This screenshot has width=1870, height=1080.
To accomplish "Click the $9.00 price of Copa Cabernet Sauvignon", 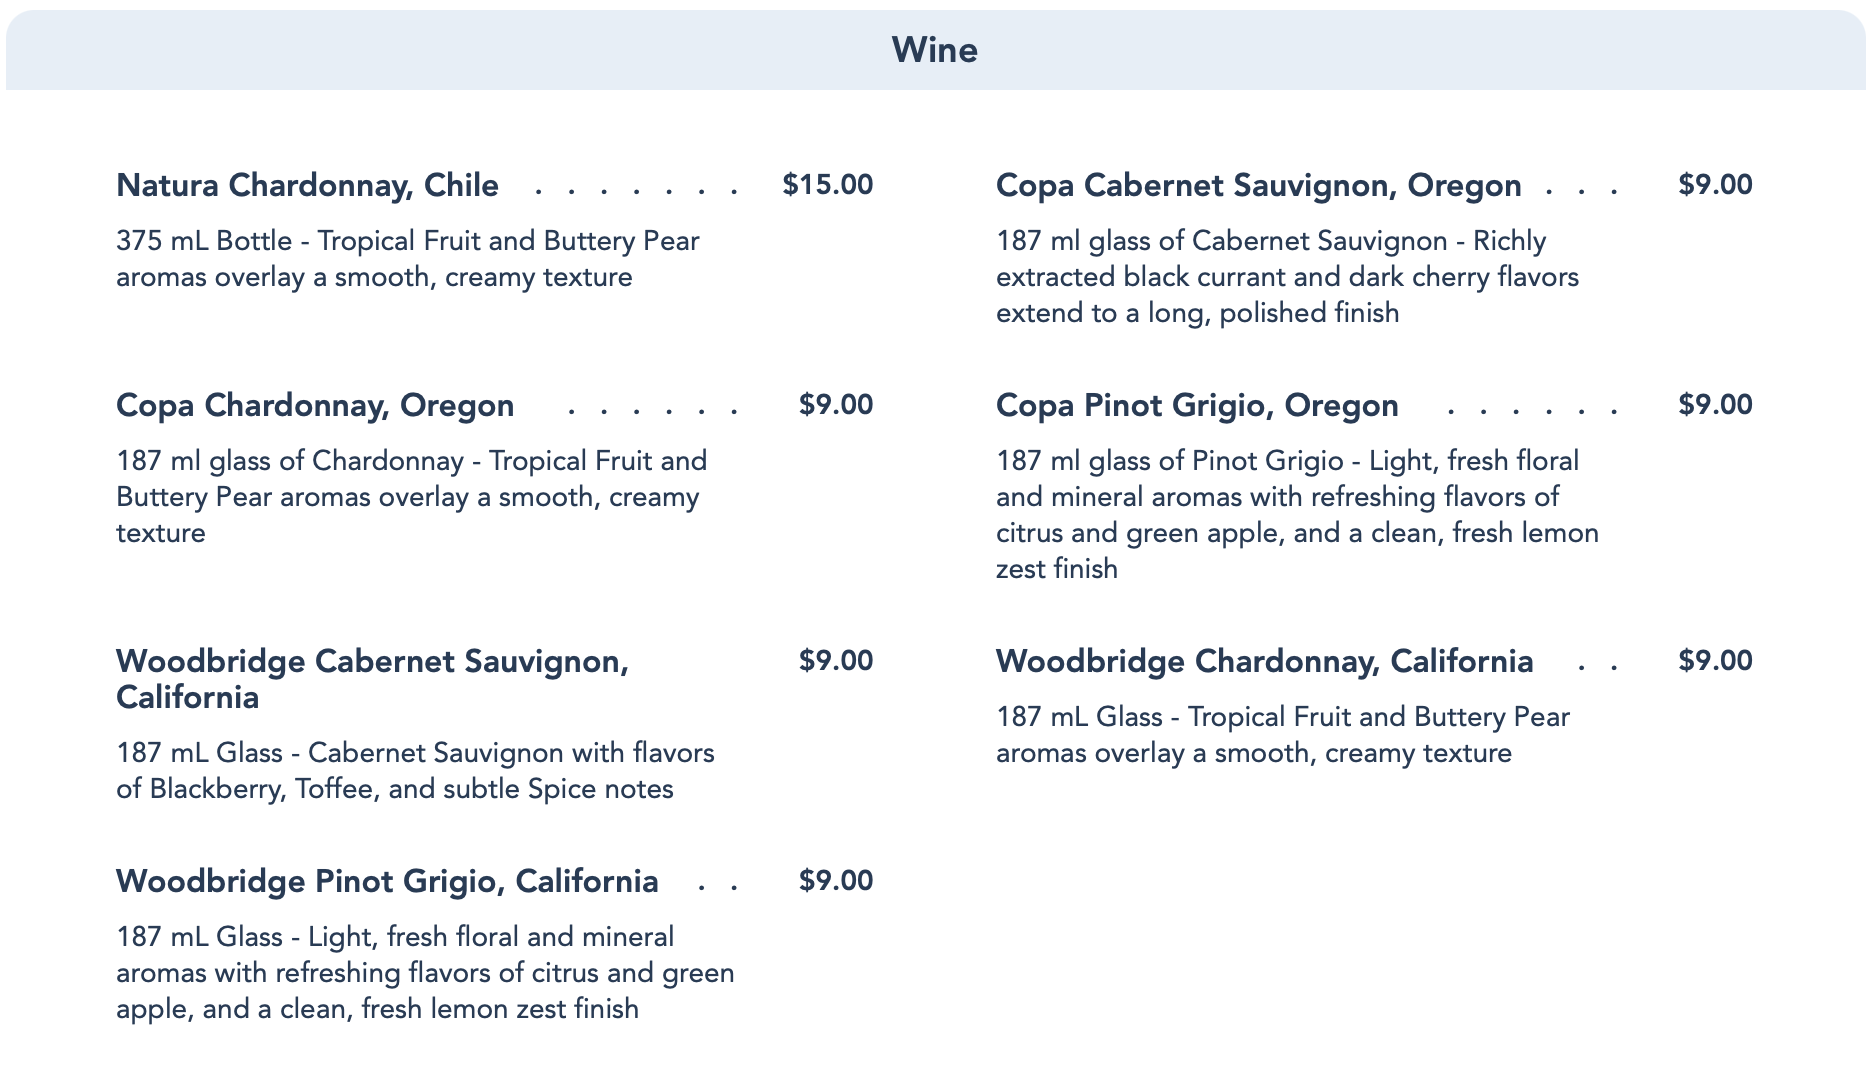I will [x=1715, y=185].
